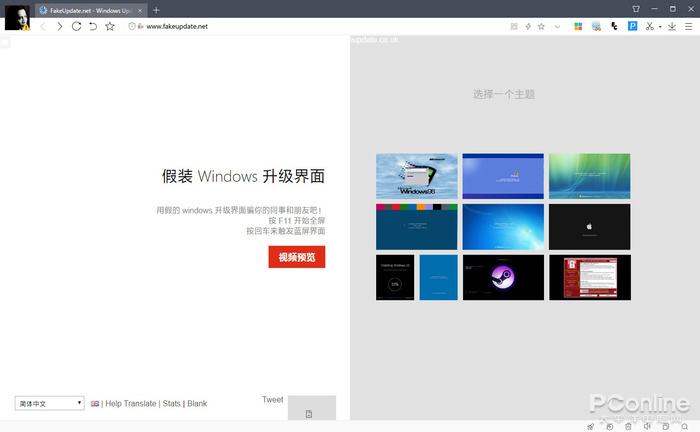Open the Stats link

pyautogui.click(x=171, y=403)
